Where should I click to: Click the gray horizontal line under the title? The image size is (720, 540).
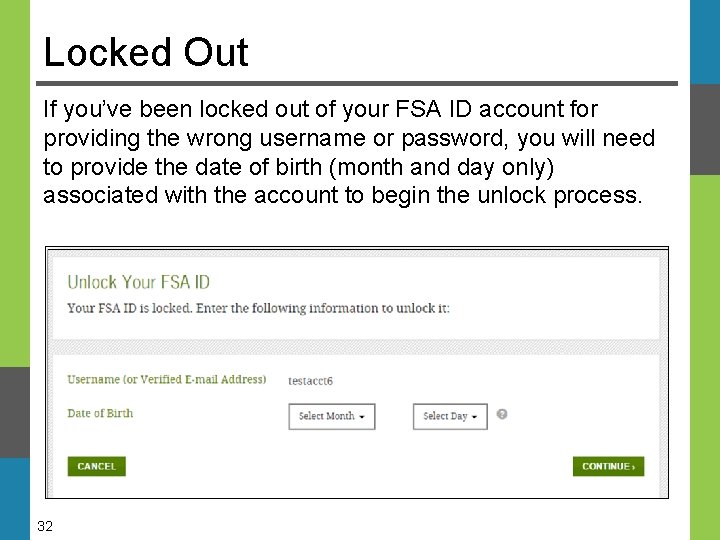coord(360,83)
